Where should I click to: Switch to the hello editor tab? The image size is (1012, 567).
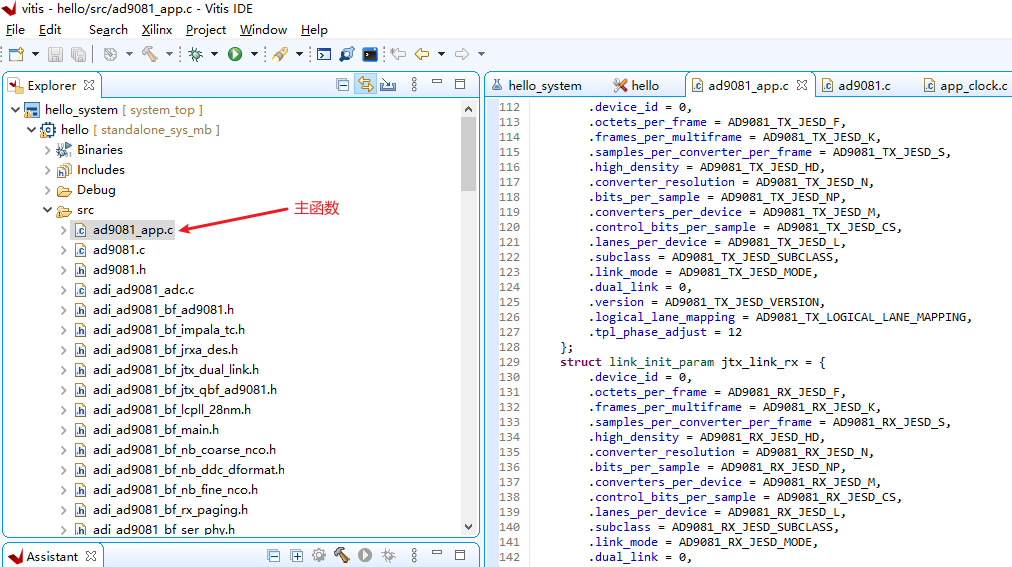tap(636, 85)
